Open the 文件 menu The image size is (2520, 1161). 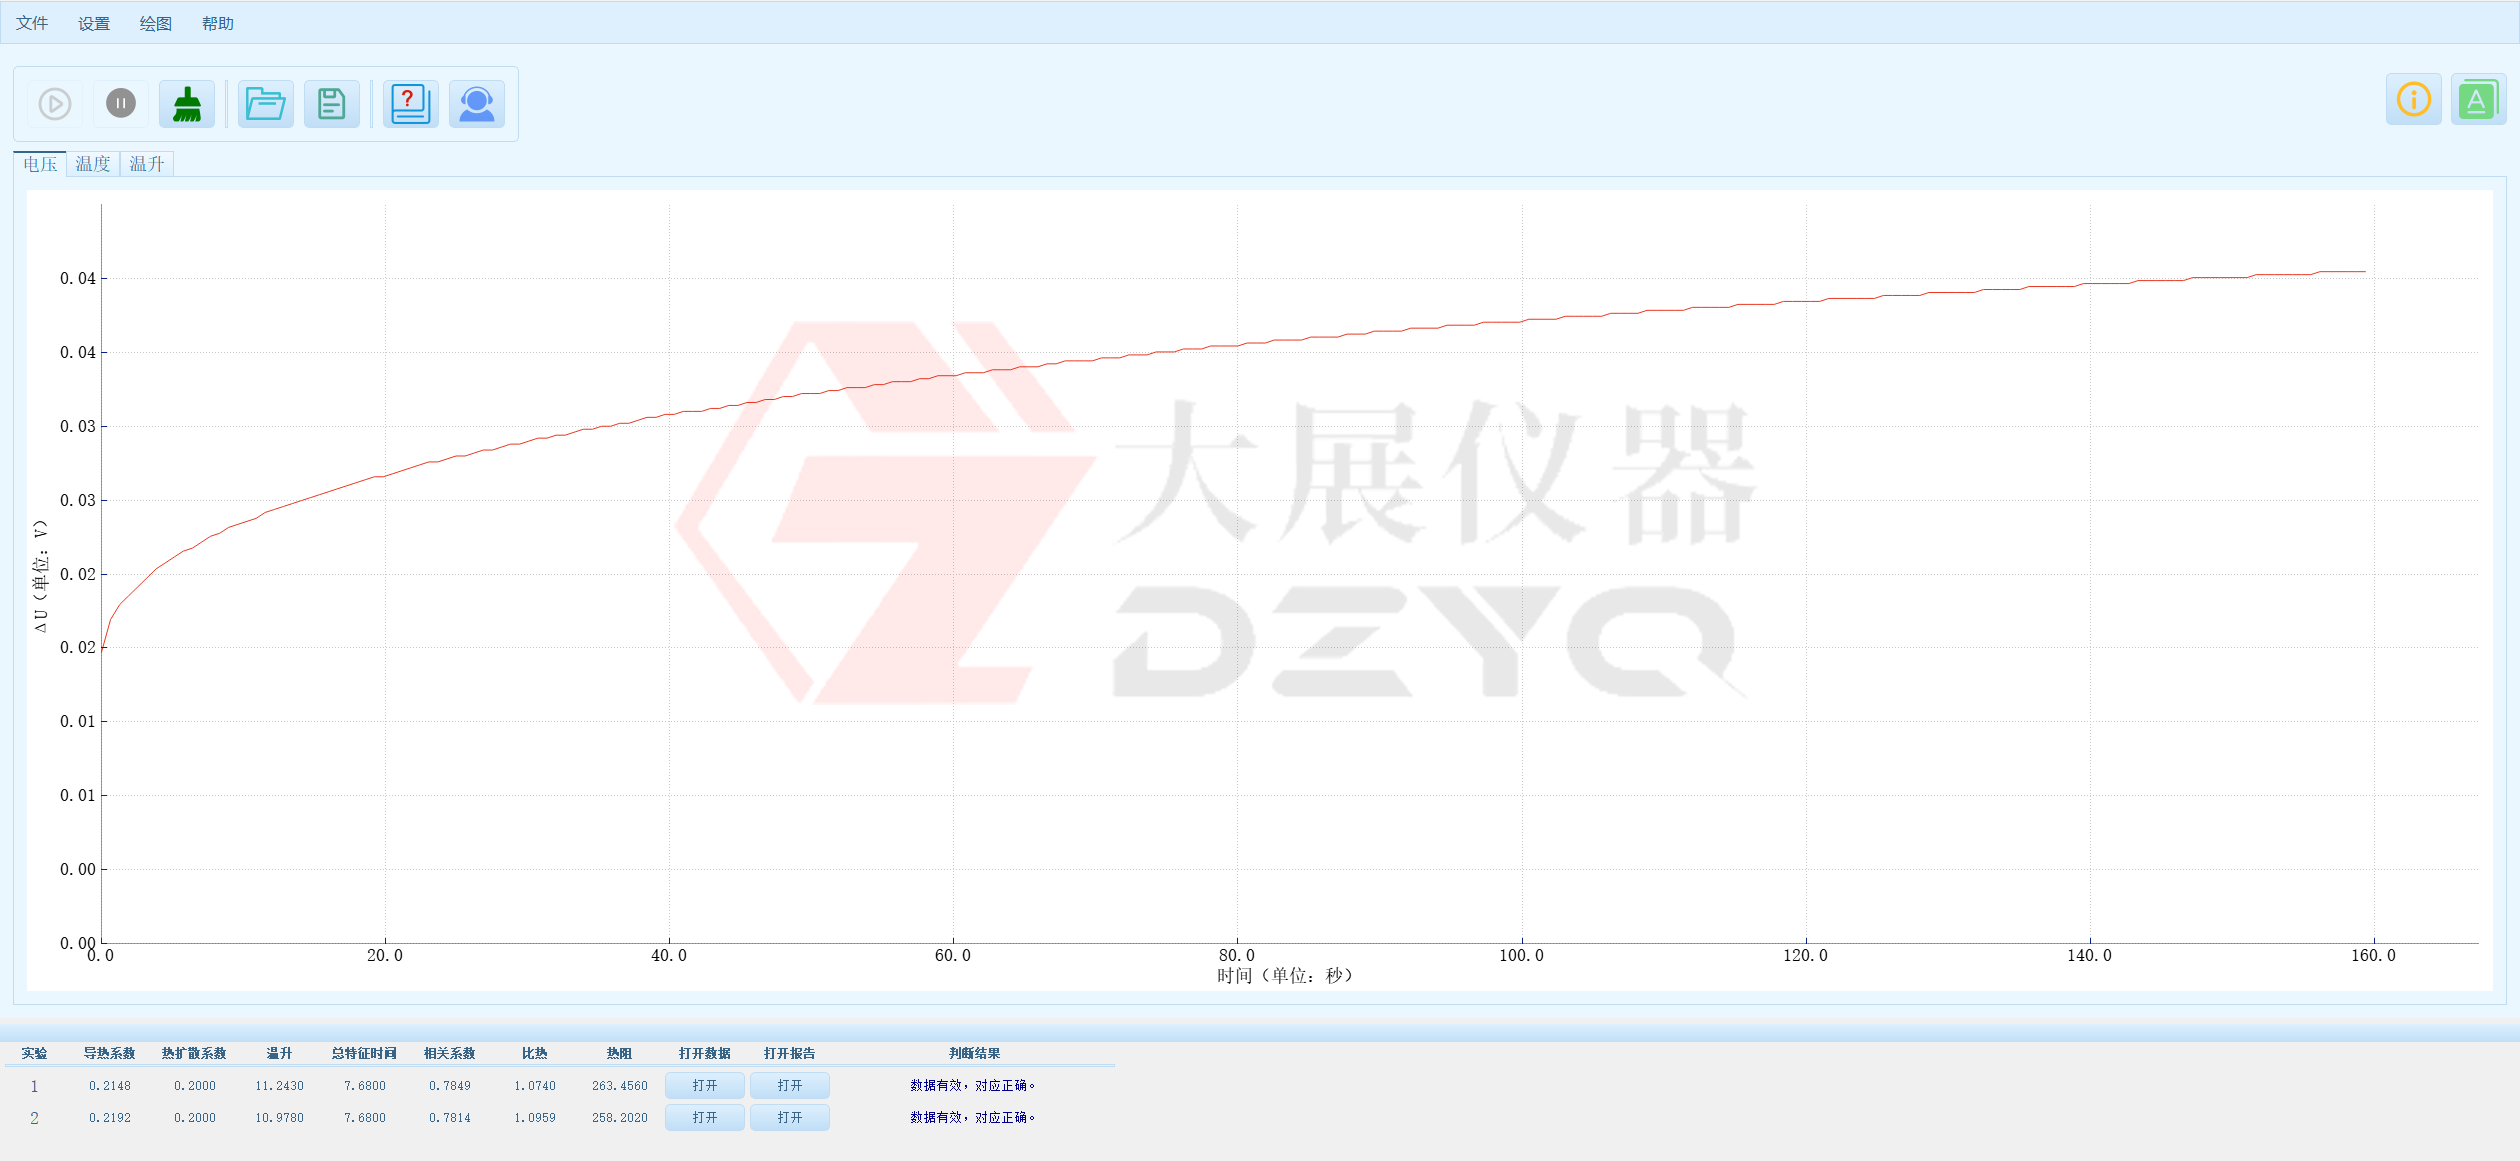32,23
